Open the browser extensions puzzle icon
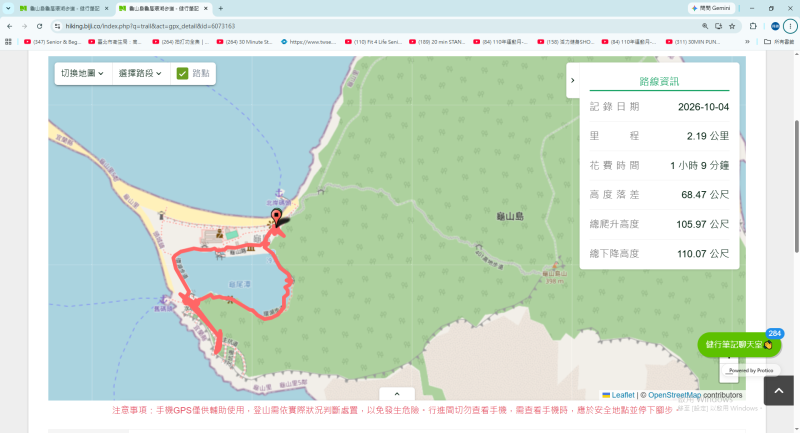This screenshot has width=800, height=433. (x=753, y=26)
